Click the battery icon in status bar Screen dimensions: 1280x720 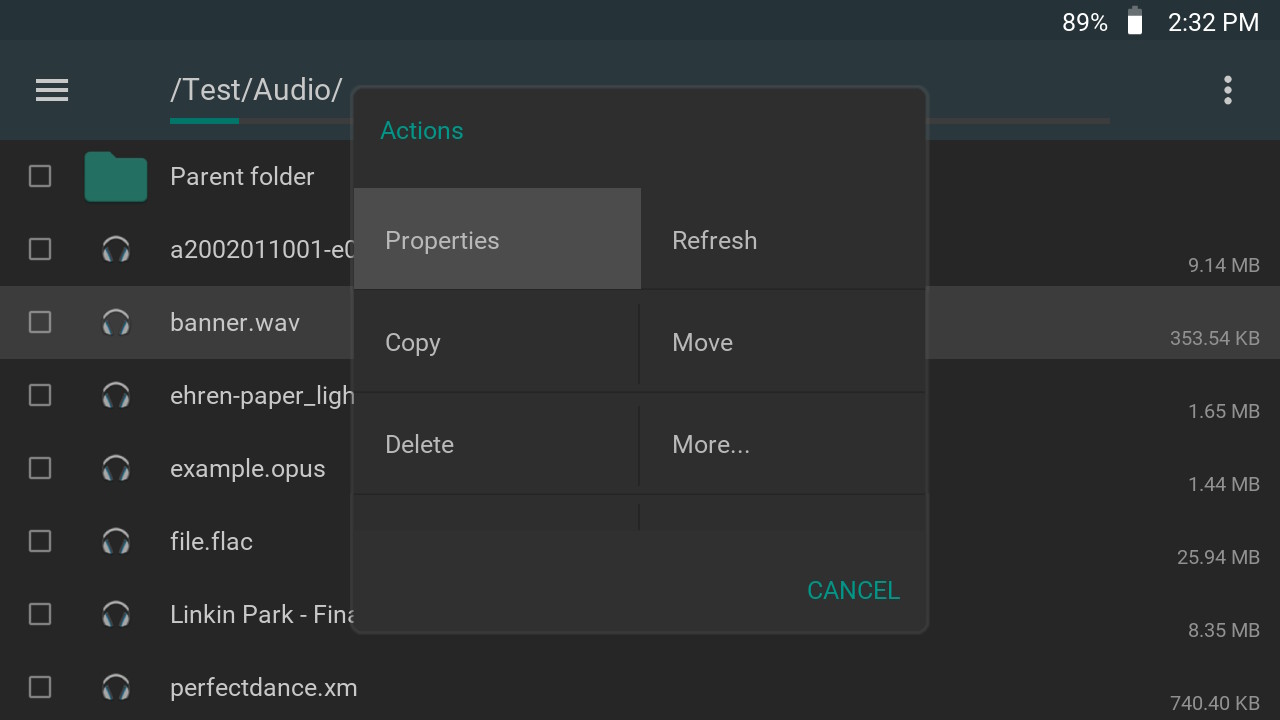1135,22
